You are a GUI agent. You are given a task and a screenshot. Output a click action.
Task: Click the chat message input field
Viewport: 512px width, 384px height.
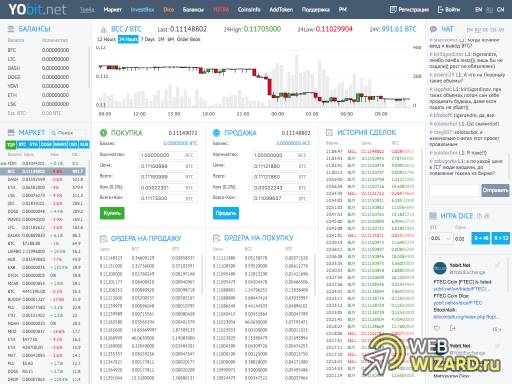(x=455, y=190)
